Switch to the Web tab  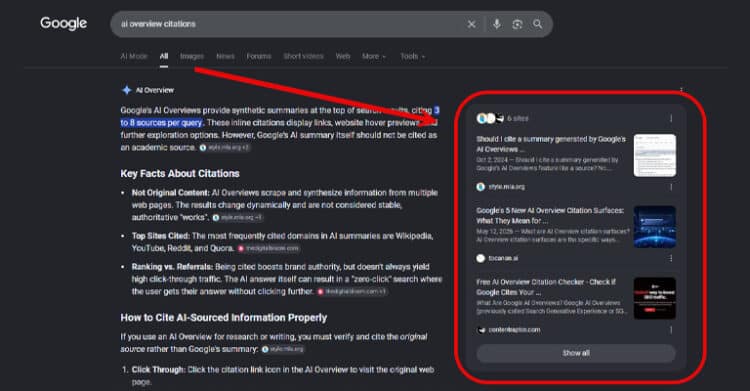(342, 56)
